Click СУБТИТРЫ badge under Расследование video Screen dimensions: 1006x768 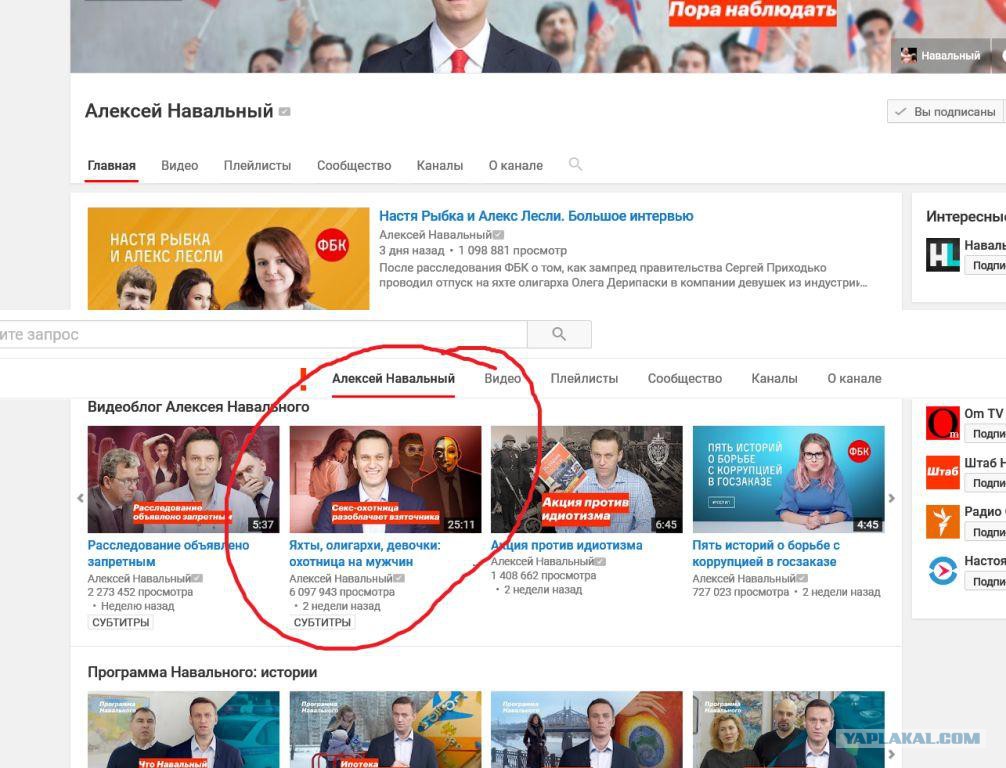pyautogui.click(x=121, y=622)
